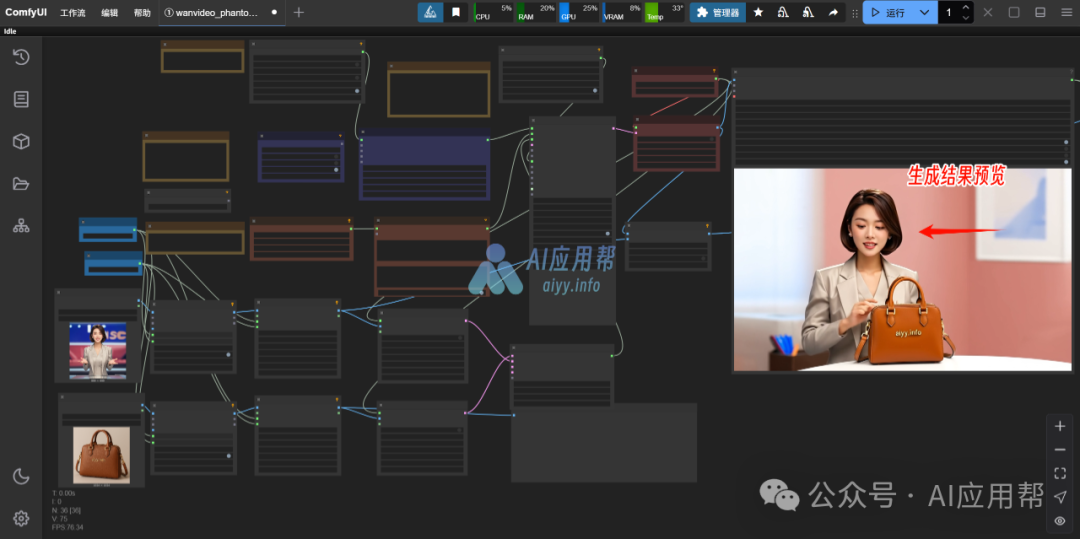The image size is (1080, 539).
Task: Click the star icon next to 管理器
Action: coord(758,12)
